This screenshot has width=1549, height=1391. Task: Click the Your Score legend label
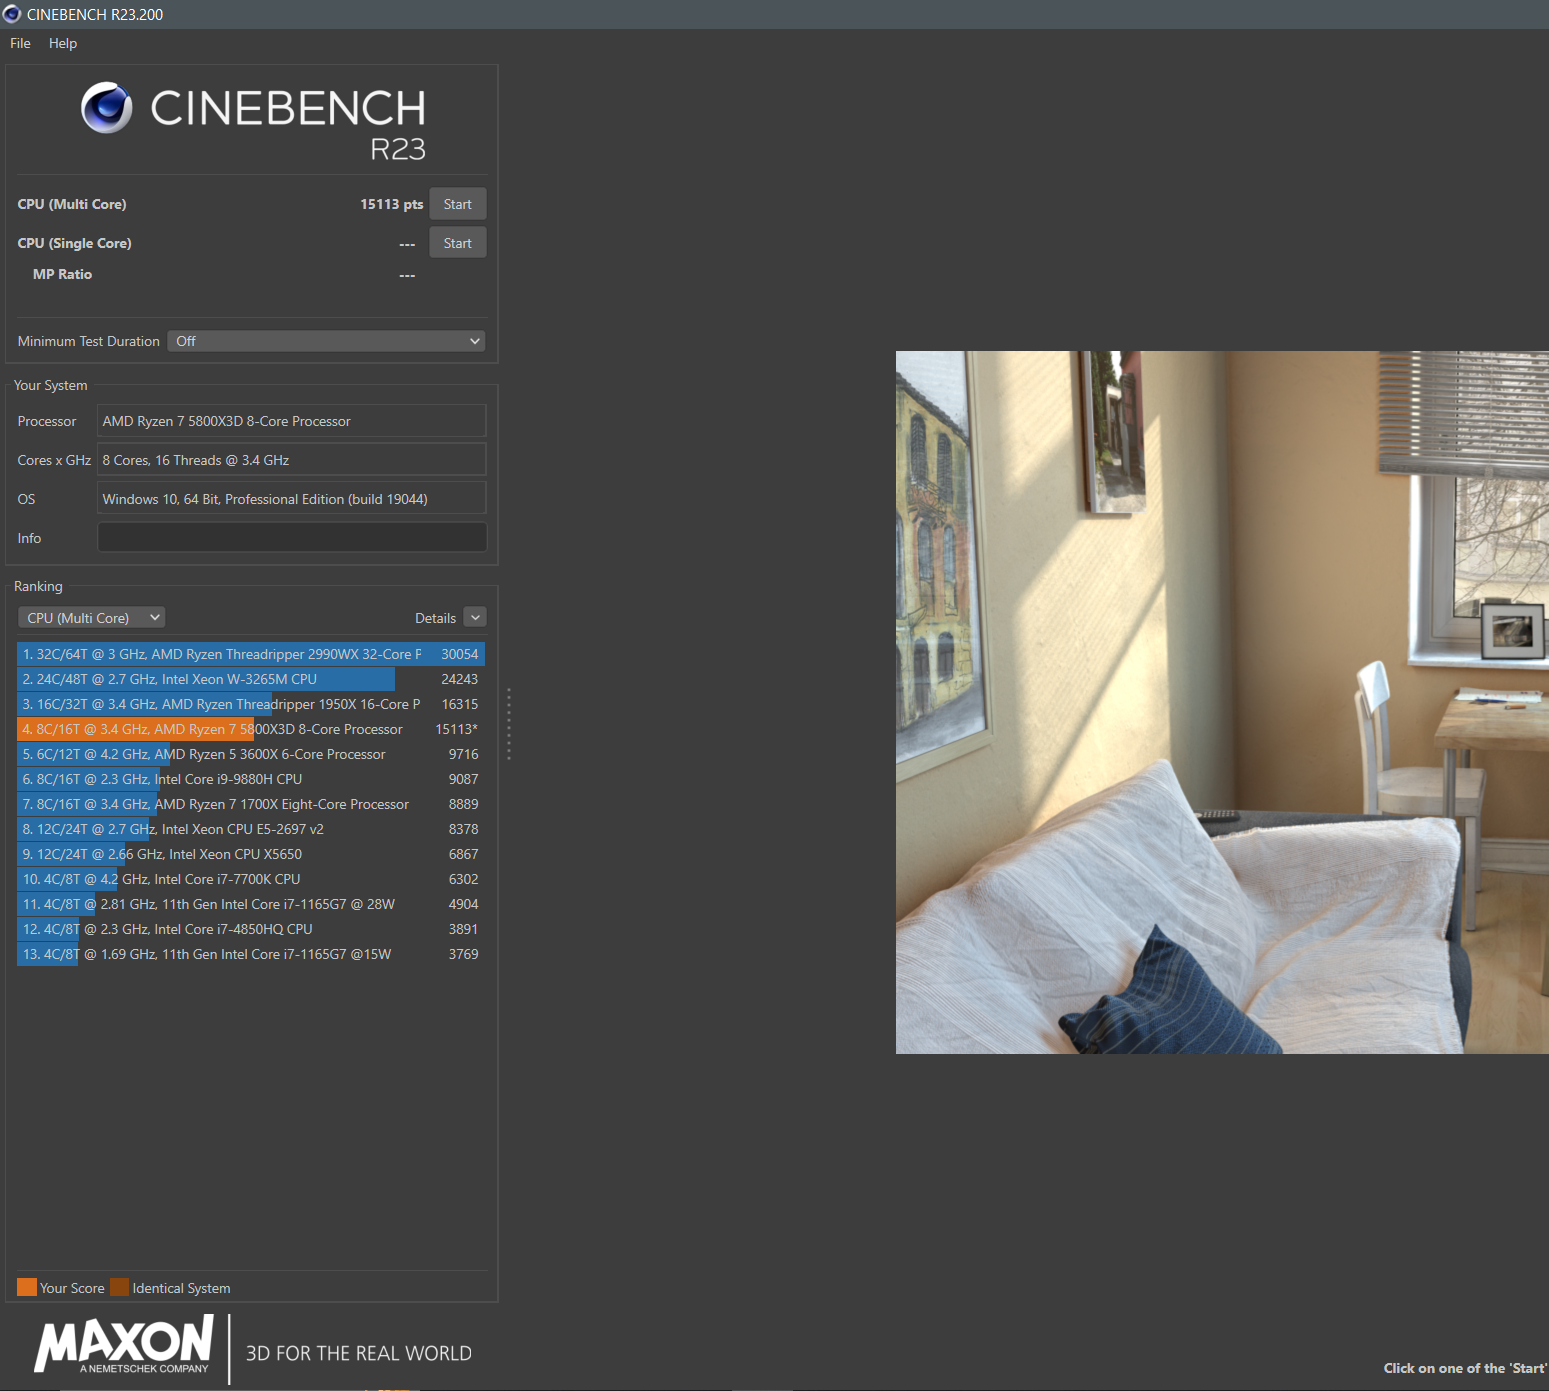click(x=72, y=1288)
